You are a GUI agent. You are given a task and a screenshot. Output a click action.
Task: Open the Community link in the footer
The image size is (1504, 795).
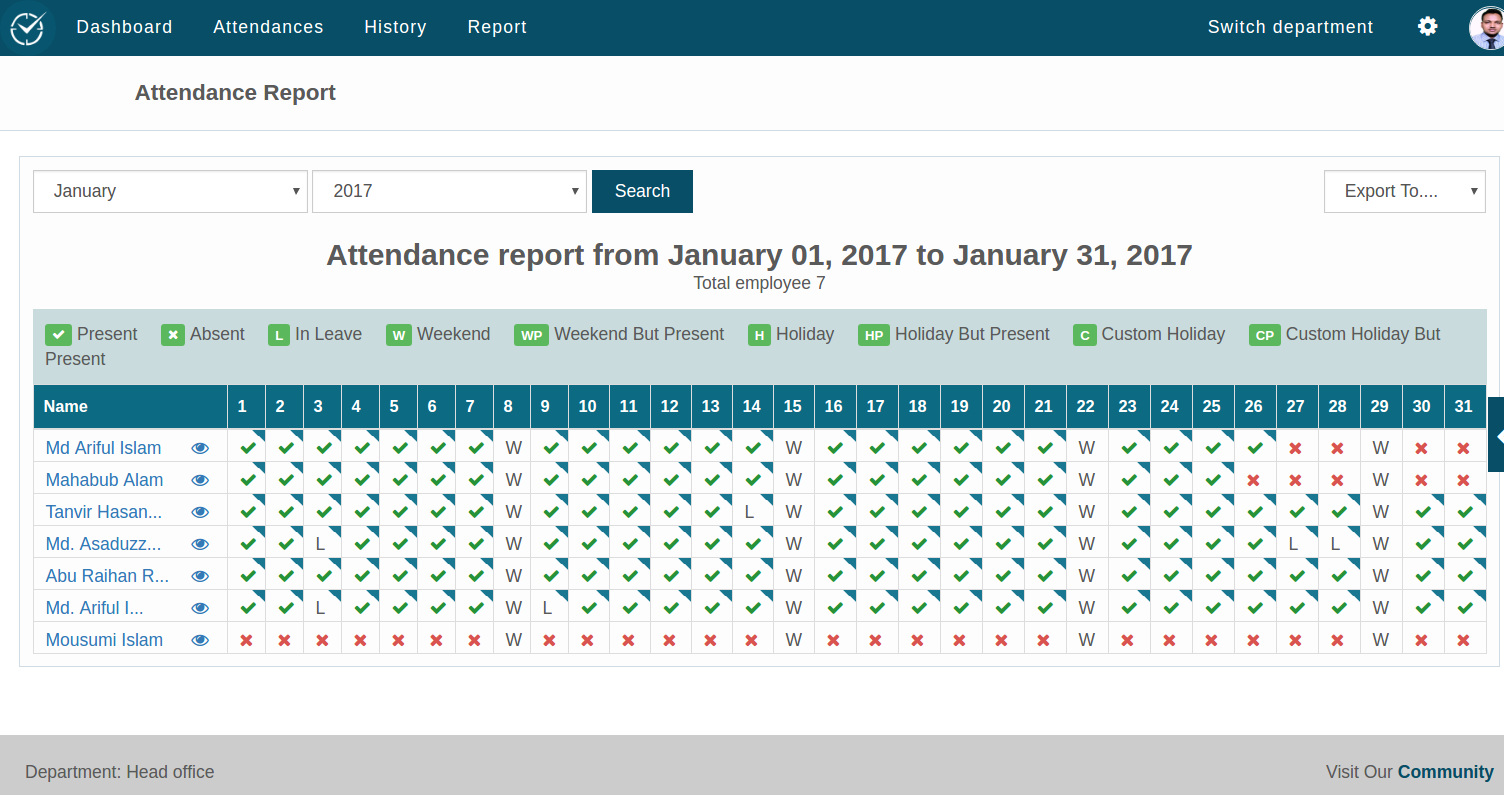pos(1445,771)
